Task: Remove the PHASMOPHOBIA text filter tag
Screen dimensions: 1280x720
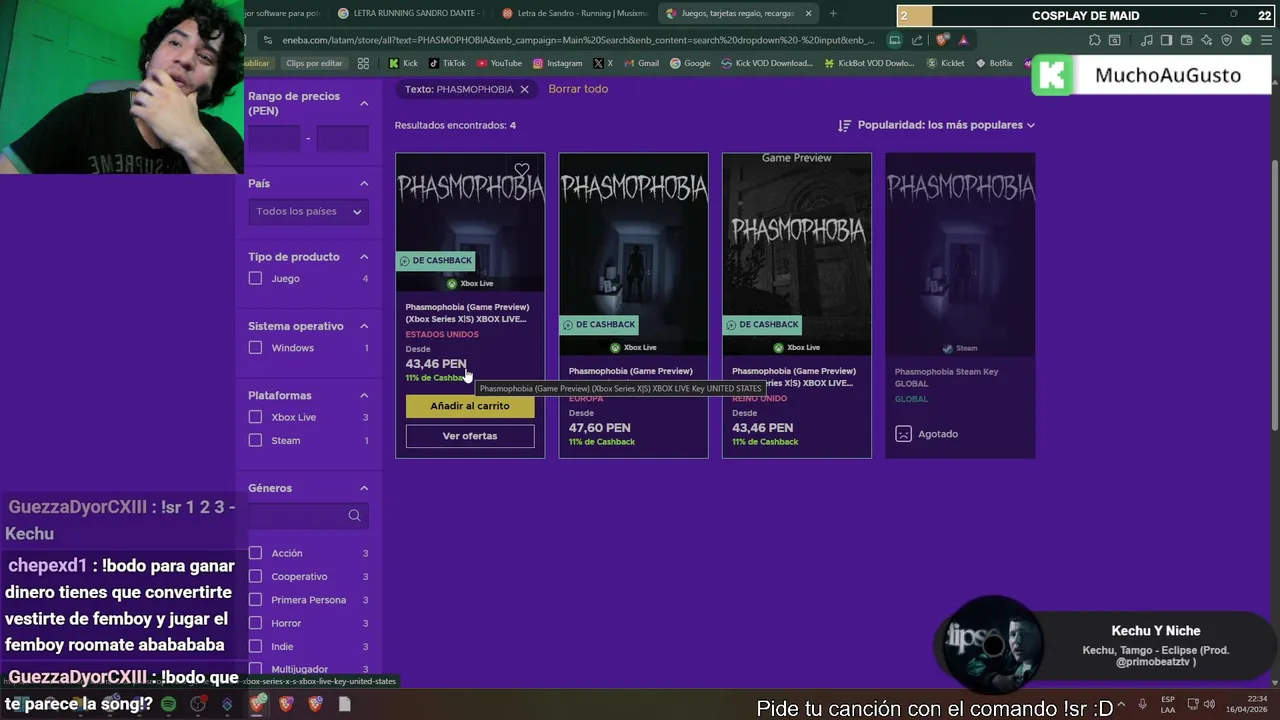Action: [524, 89]
